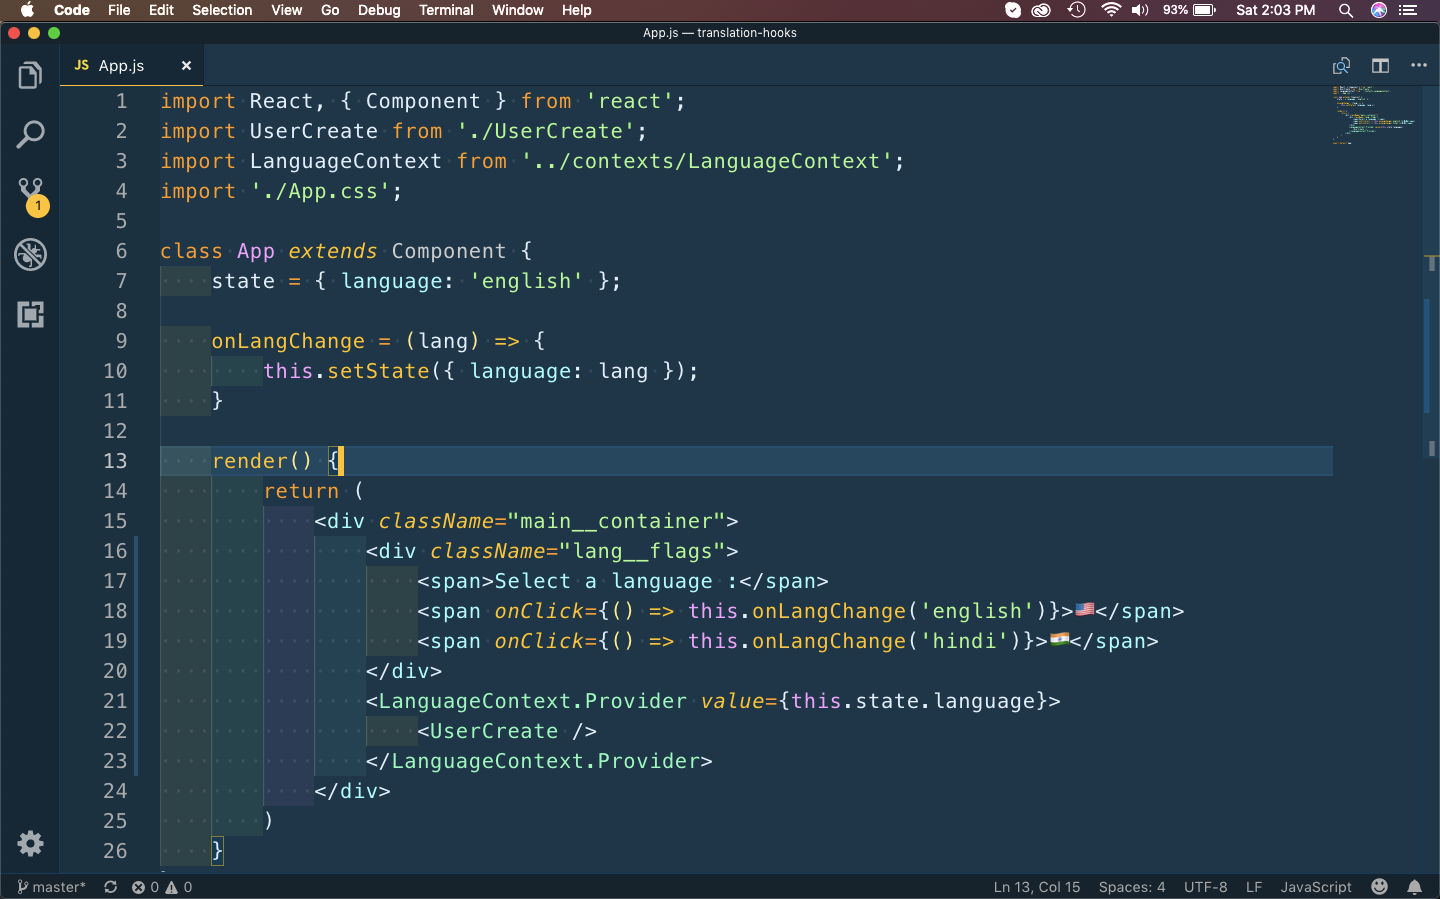Click line number 13 in the gutter

coord(115,461)
